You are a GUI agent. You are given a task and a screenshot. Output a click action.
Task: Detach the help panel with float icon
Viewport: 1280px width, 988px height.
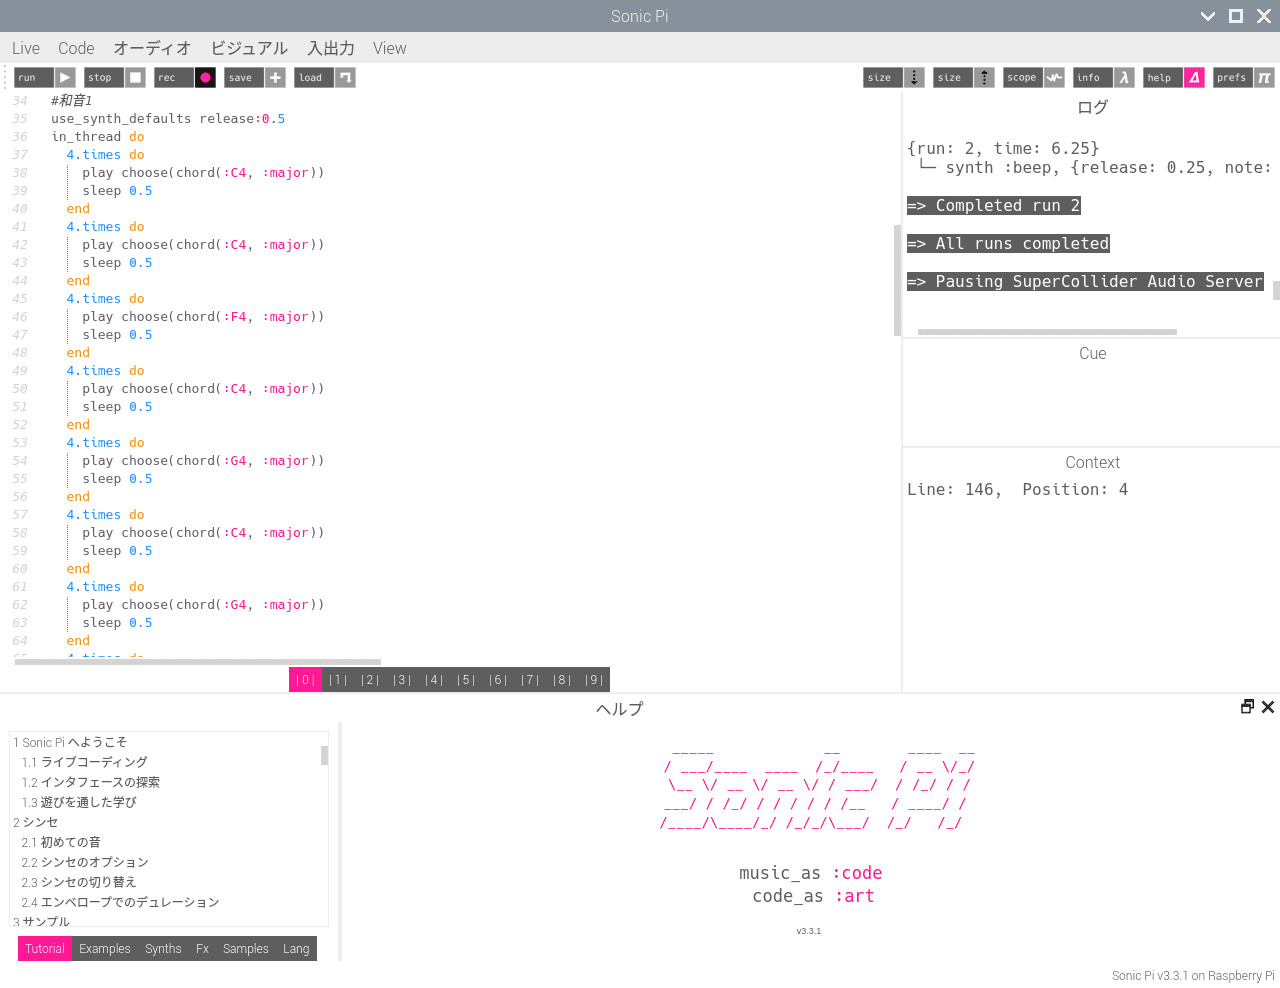[1247, 707]
